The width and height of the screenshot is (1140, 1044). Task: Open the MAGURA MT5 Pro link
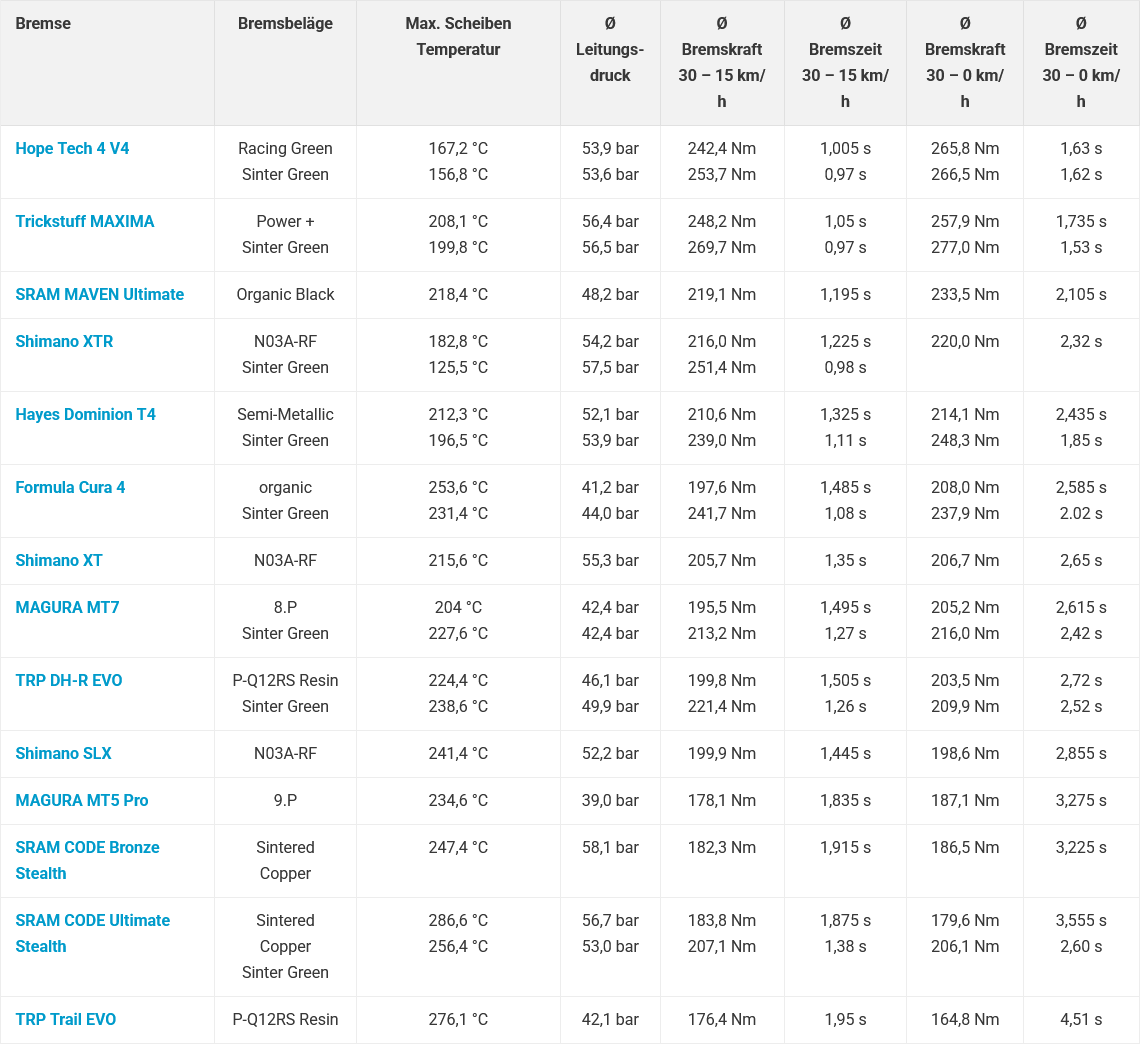coord(82,800)
